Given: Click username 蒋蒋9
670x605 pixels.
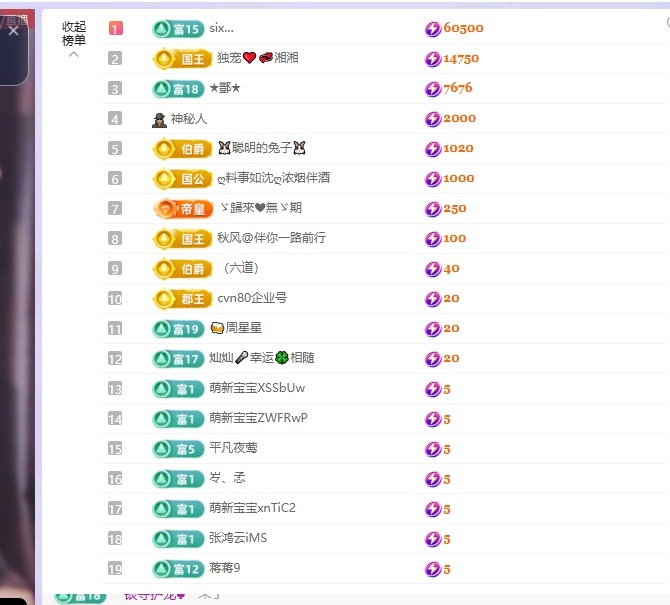Looking at the screenshot, I should pyautogui.click(x=225, y=568).
